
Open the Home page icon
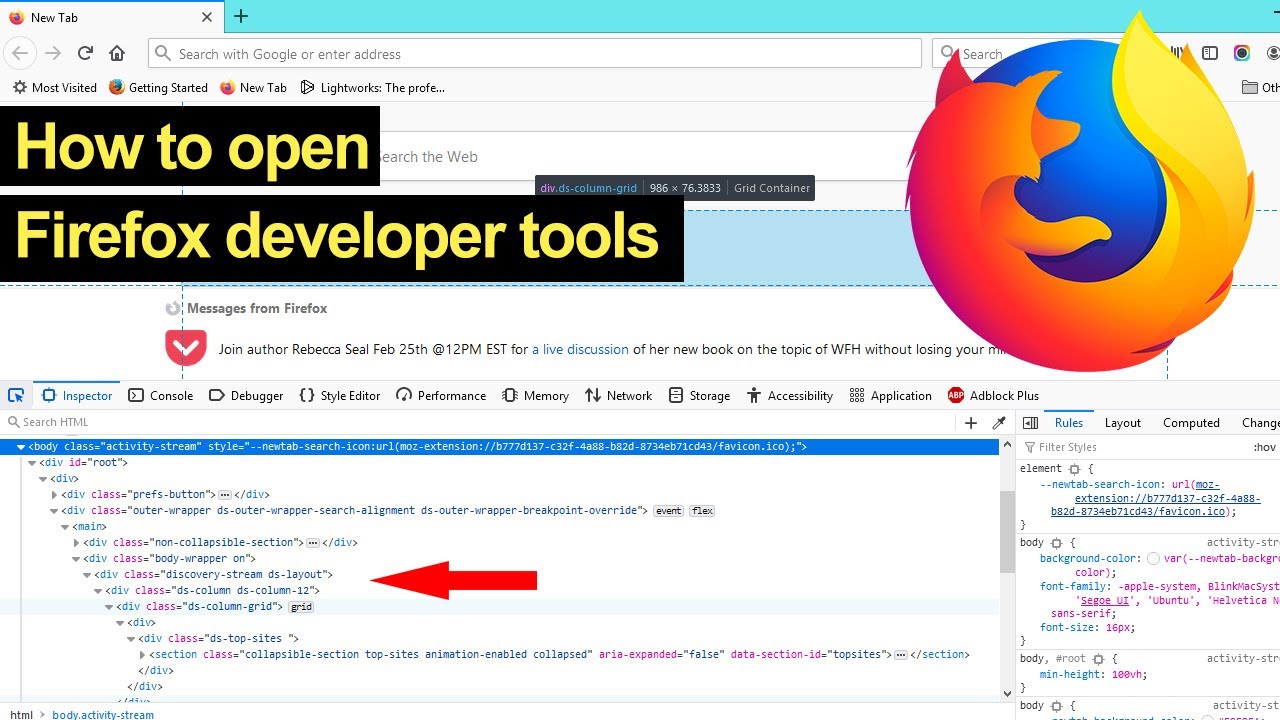pos(117,53)
